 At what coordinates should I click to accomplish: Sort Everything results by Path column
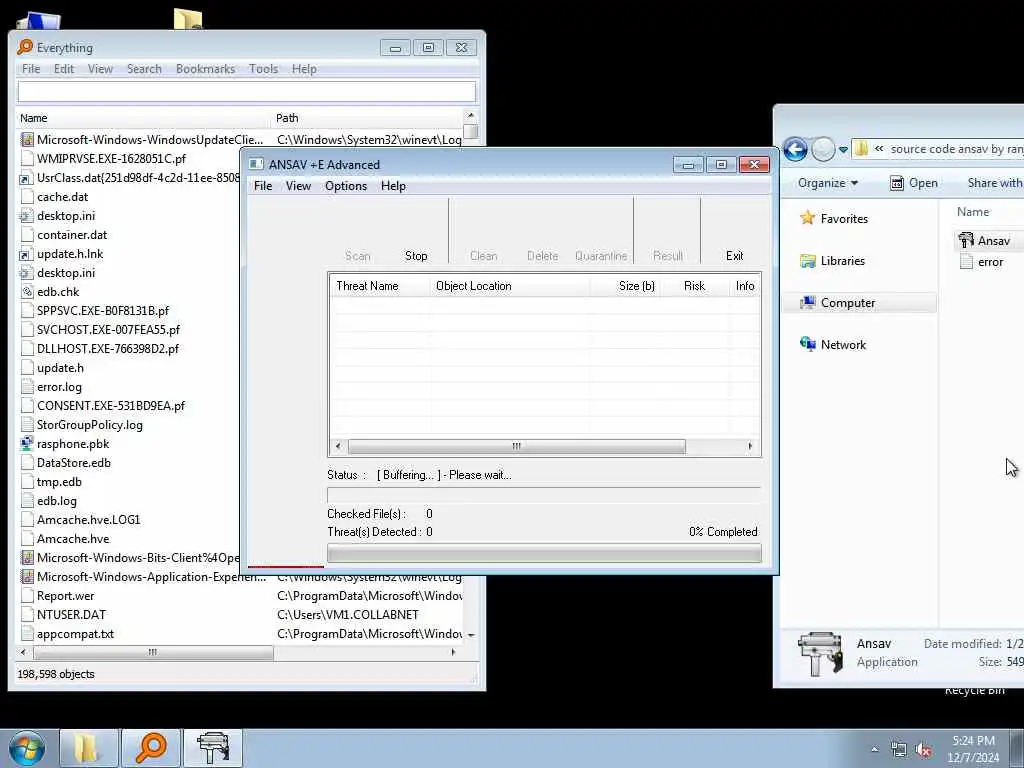366,118
